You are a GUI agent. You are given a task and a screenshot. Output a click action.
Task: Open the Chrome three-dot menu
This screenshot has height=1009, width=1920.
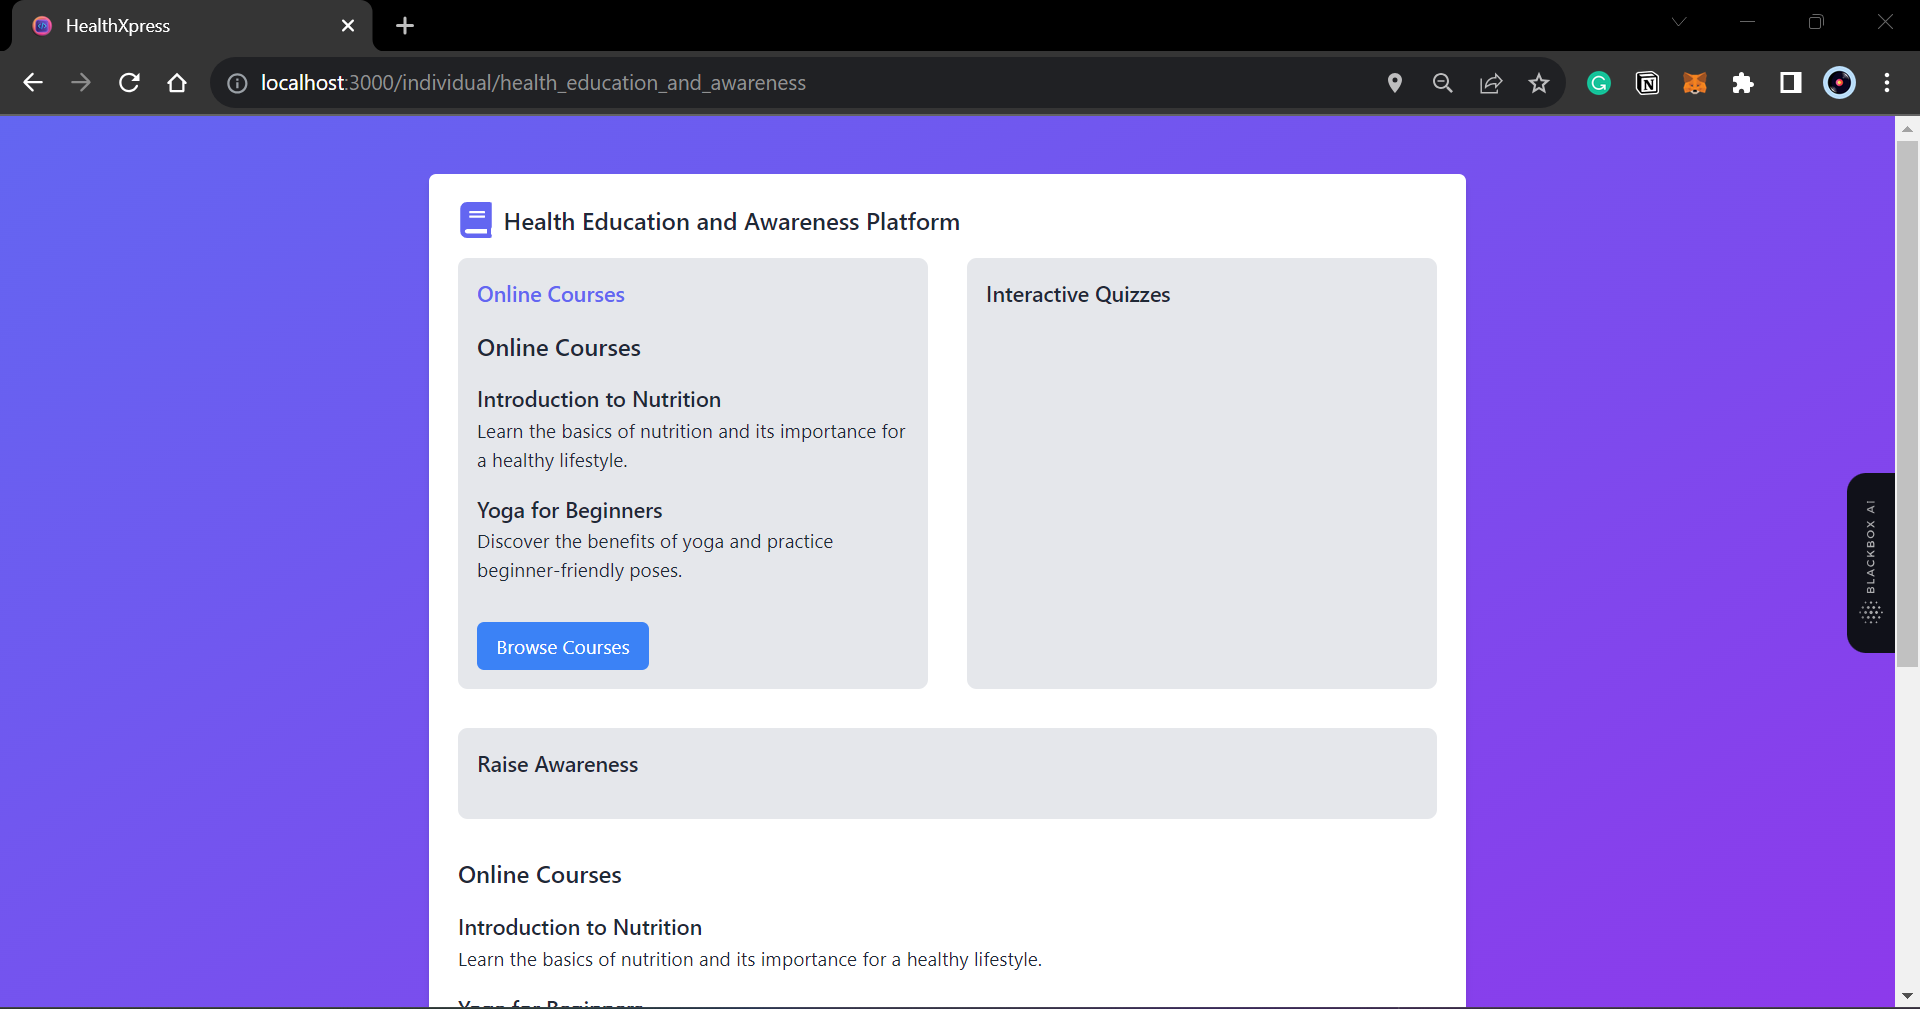[x=1887, y=83]
